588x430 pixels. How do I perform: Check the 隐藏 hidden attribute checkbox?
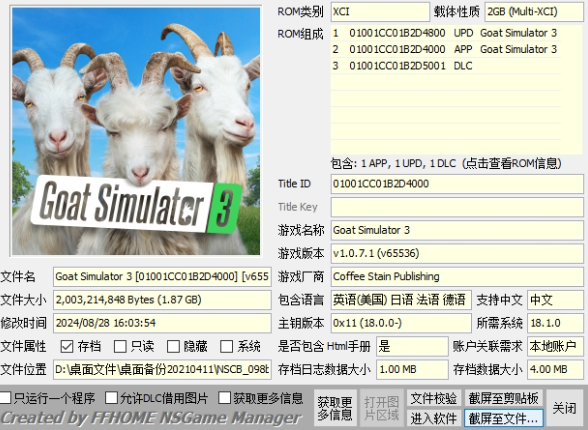[x=173, y=346]
